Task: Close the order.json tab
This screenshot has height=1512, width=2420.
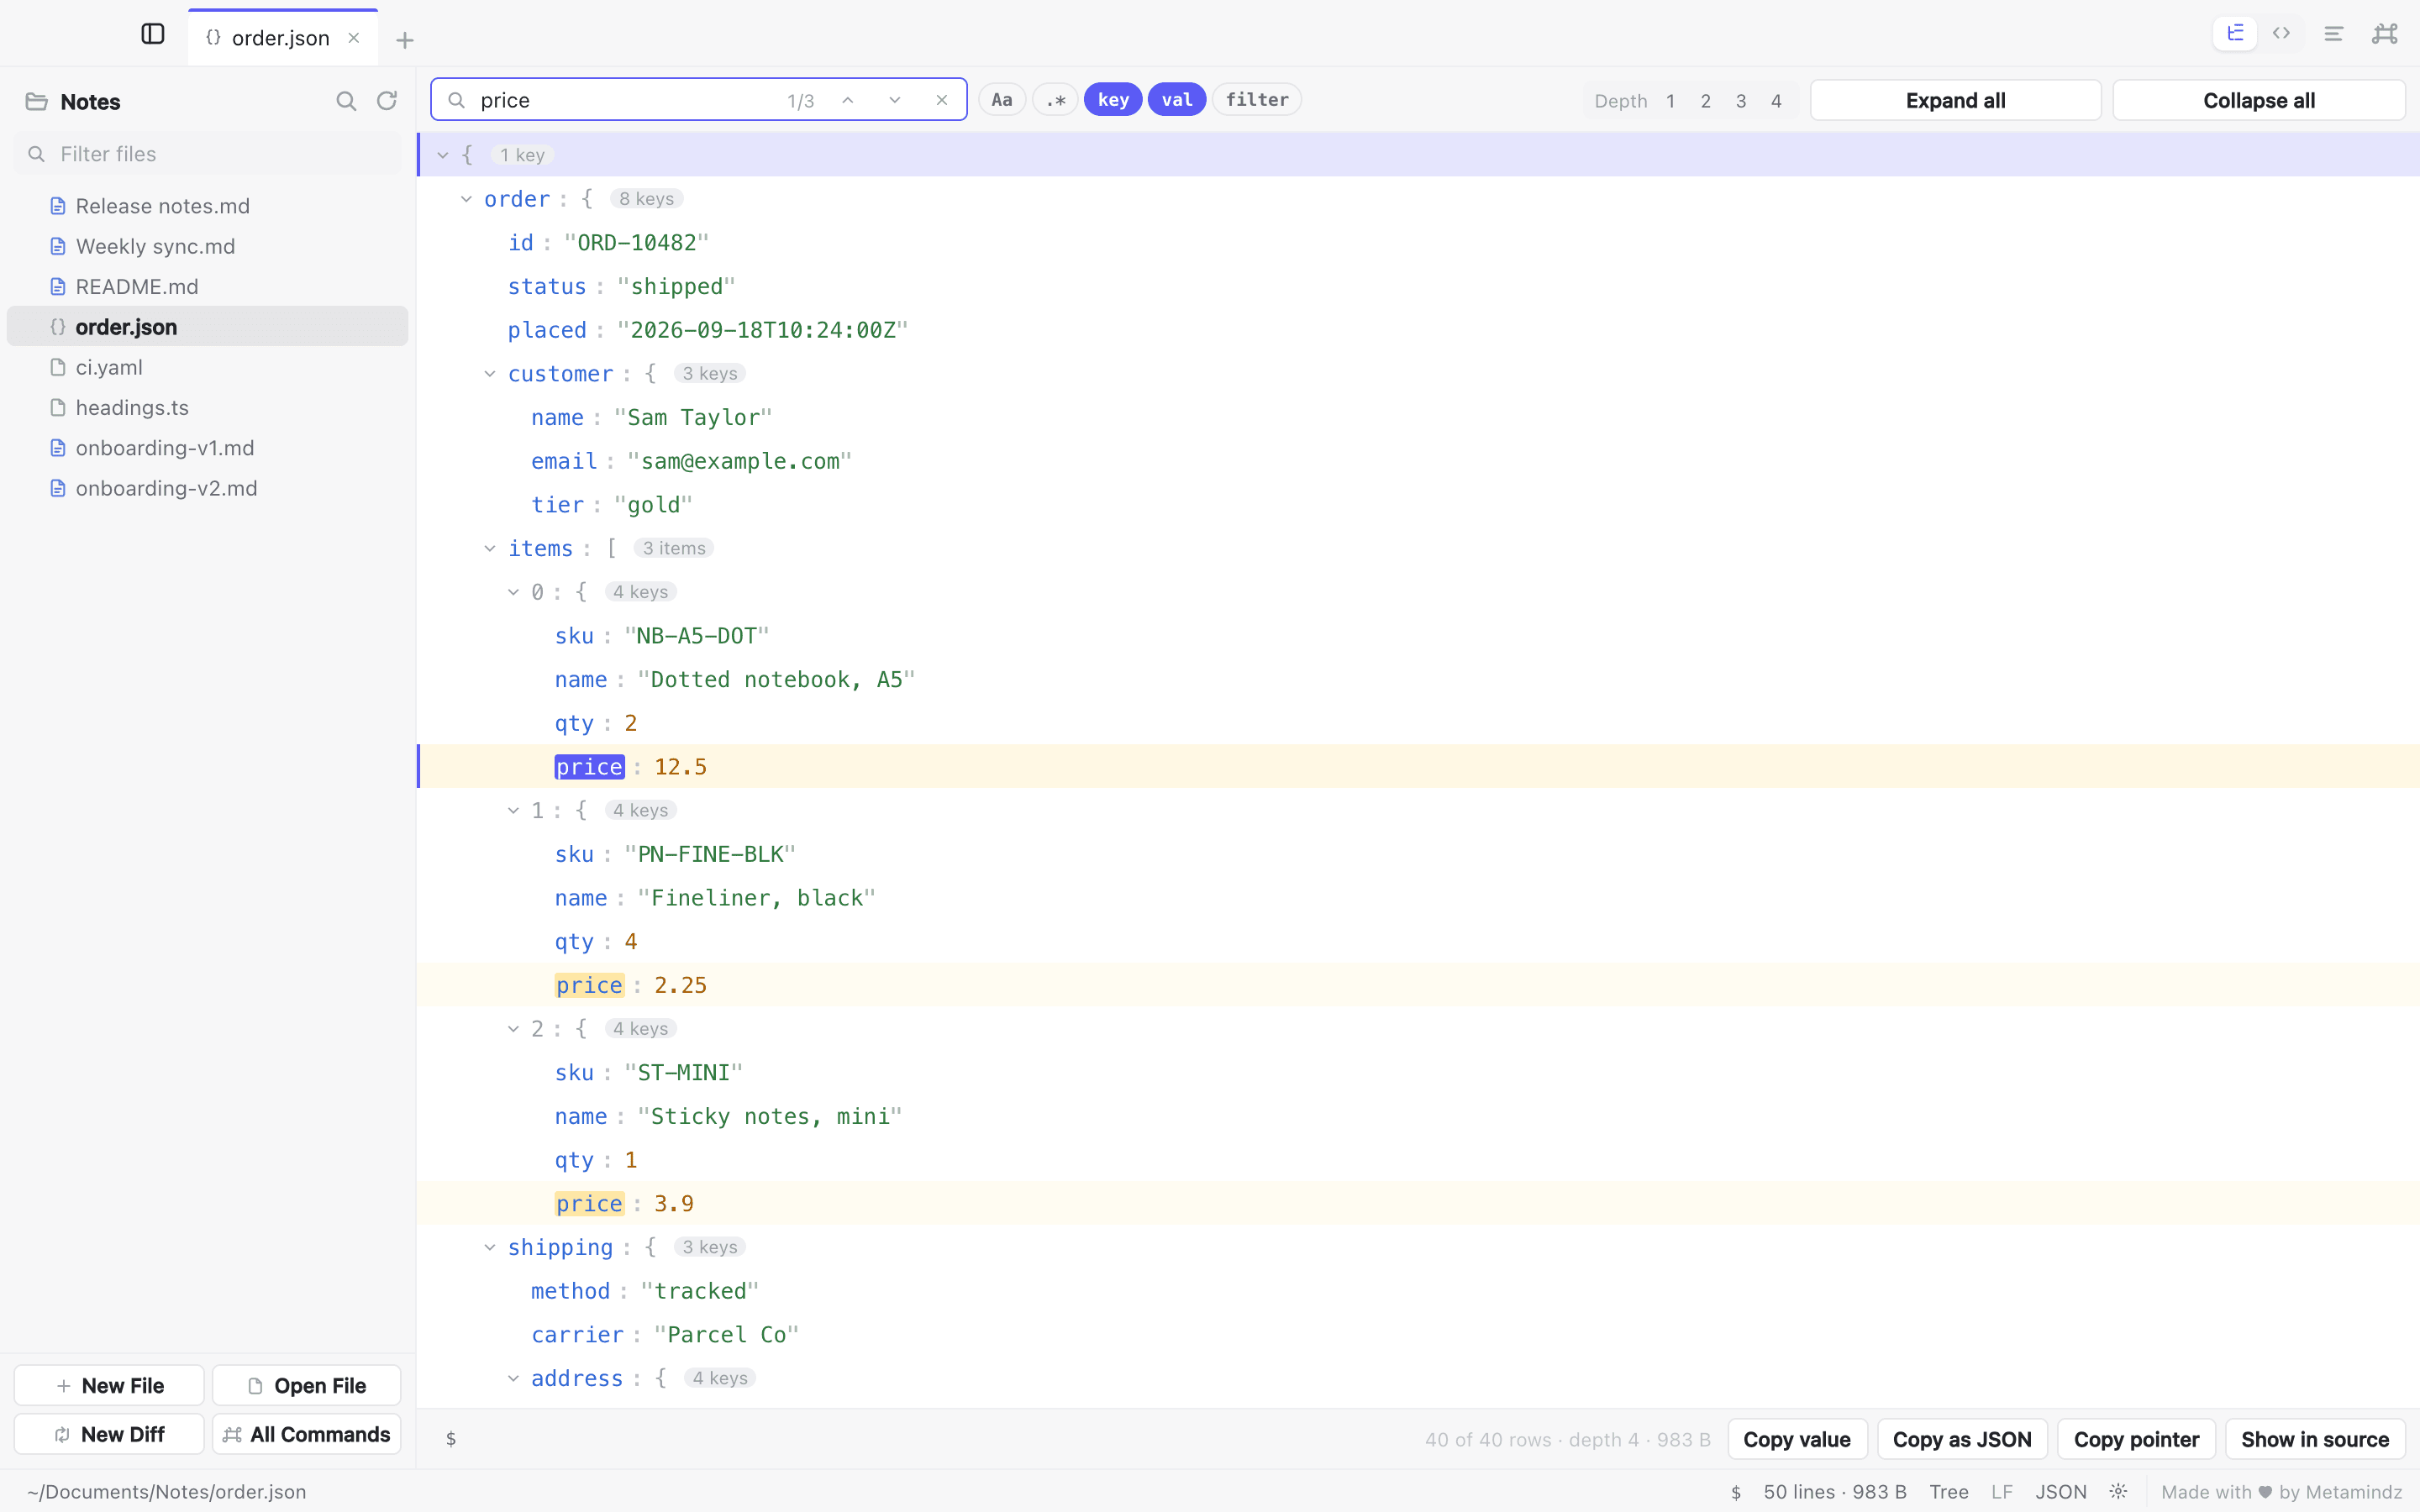Action: (x=354, y=38)
